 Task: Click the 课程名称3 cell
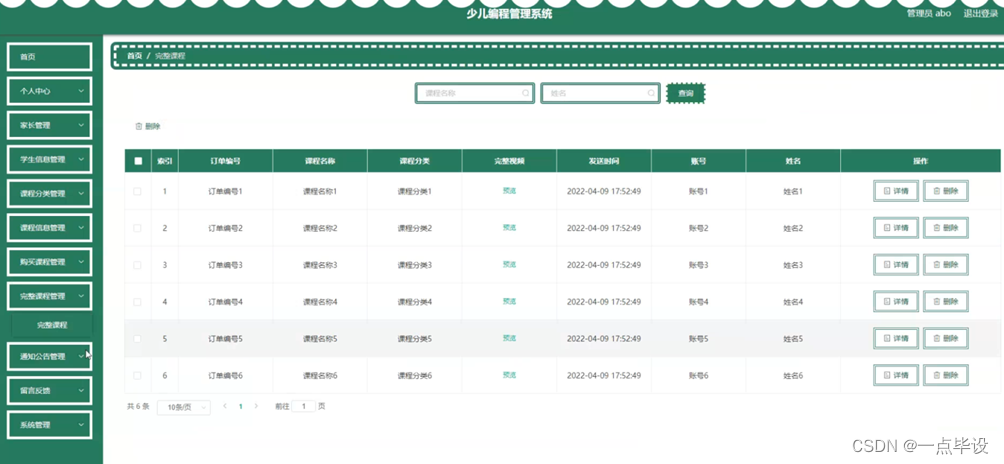(320, 265)
